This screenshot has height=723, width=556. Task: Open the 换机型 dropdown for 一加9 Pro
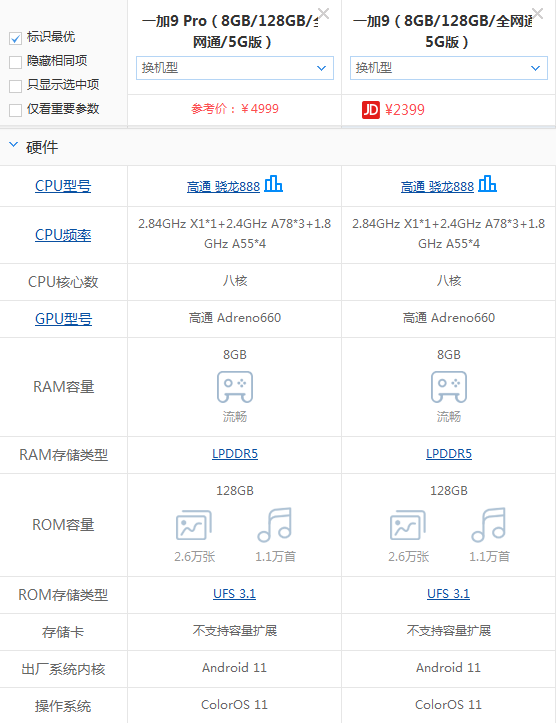[235, 68]
